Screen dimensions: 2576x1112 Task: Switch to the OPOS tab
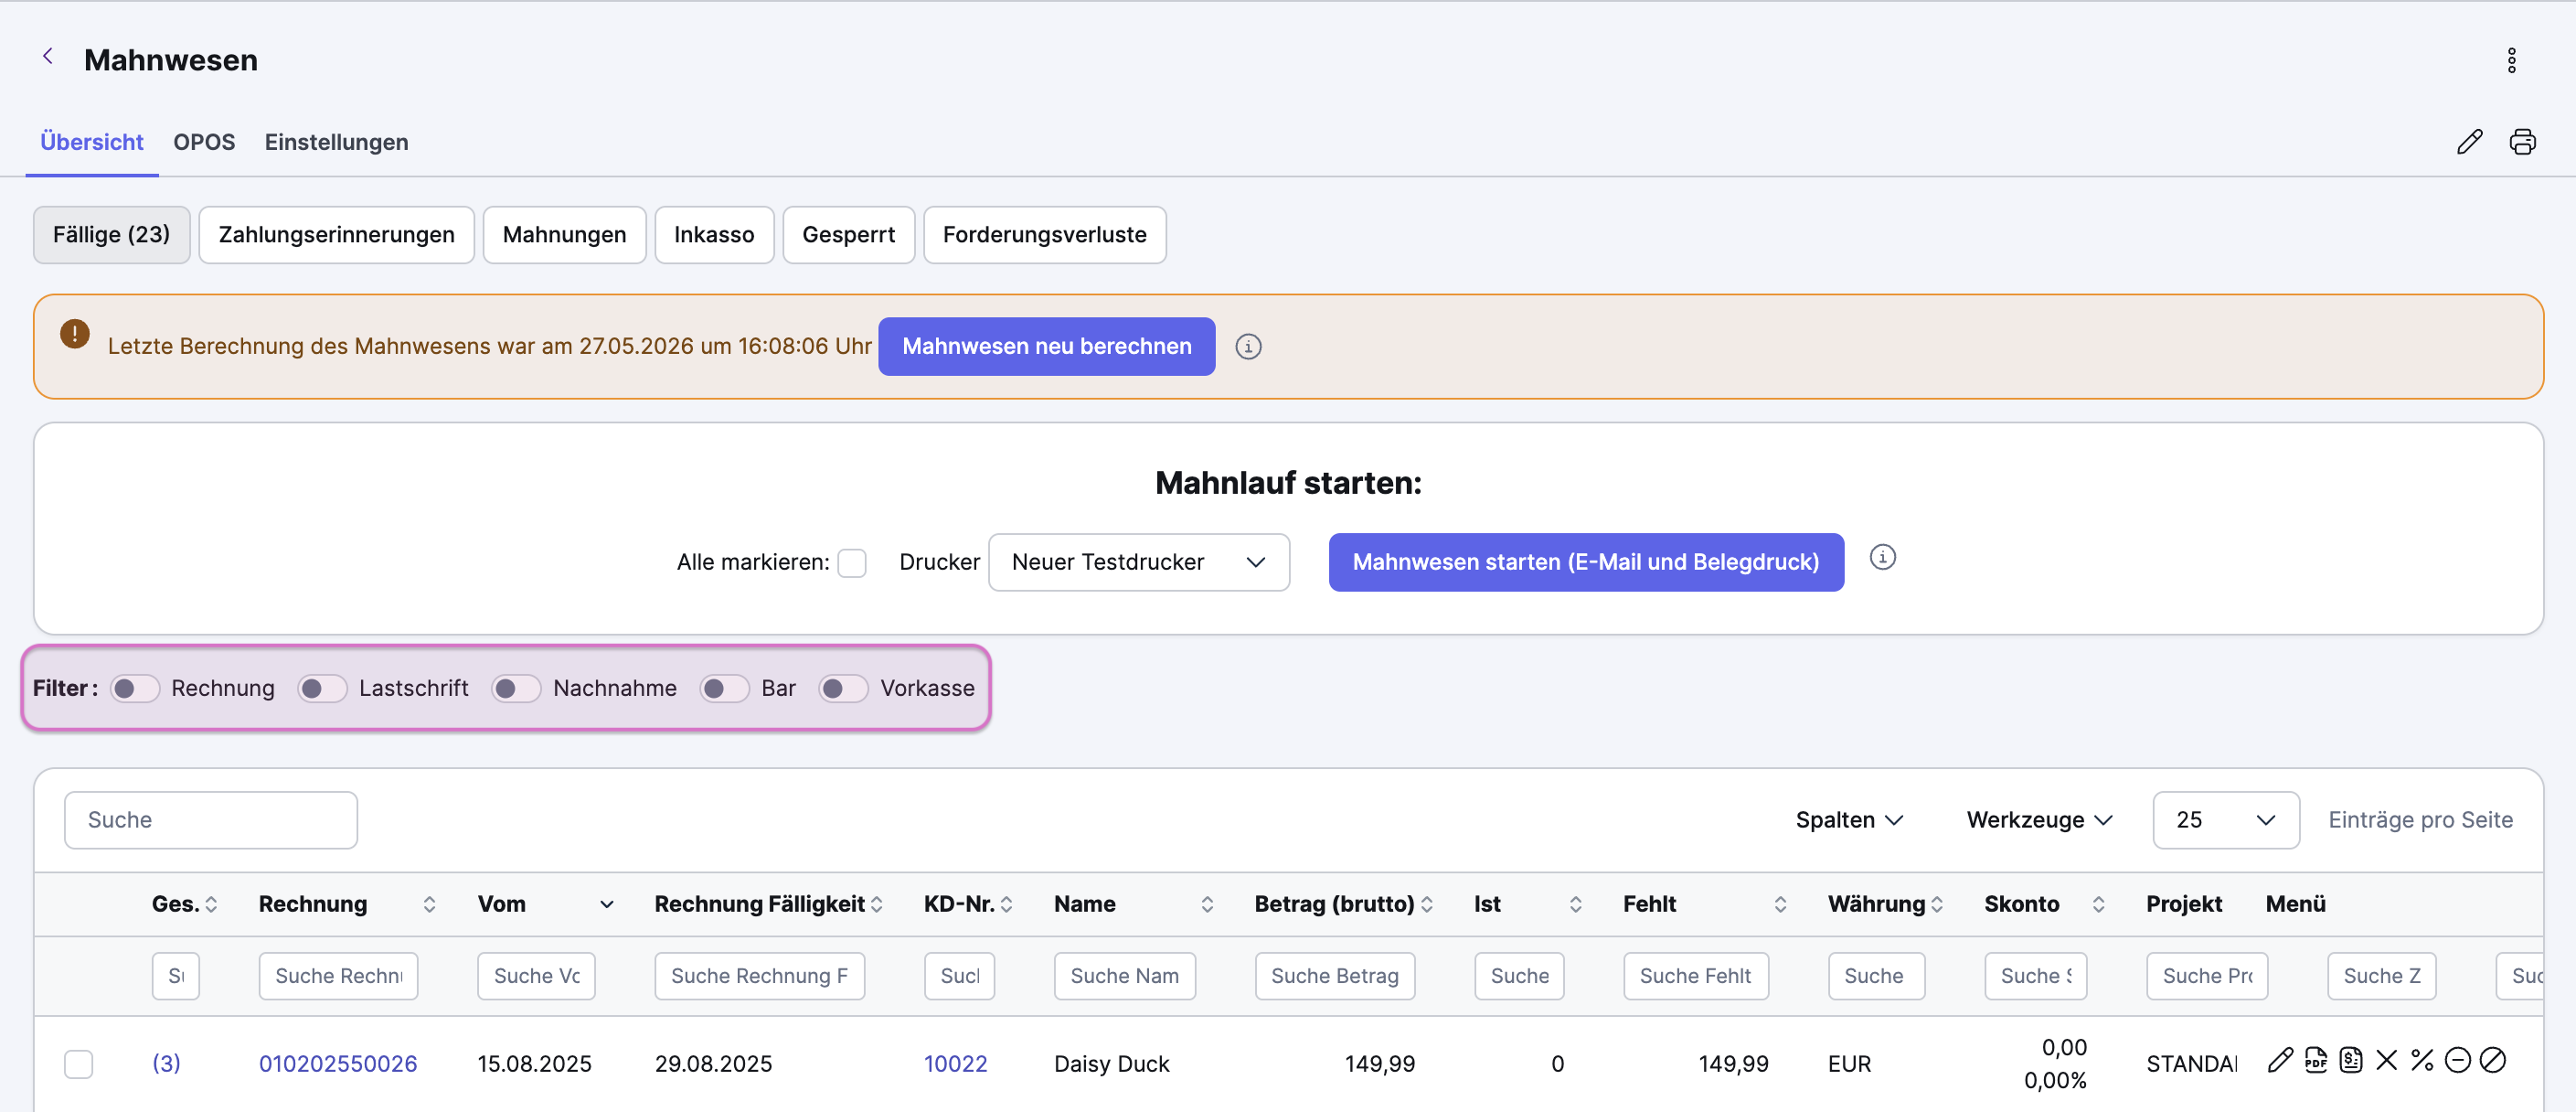[x=204, y=142]
